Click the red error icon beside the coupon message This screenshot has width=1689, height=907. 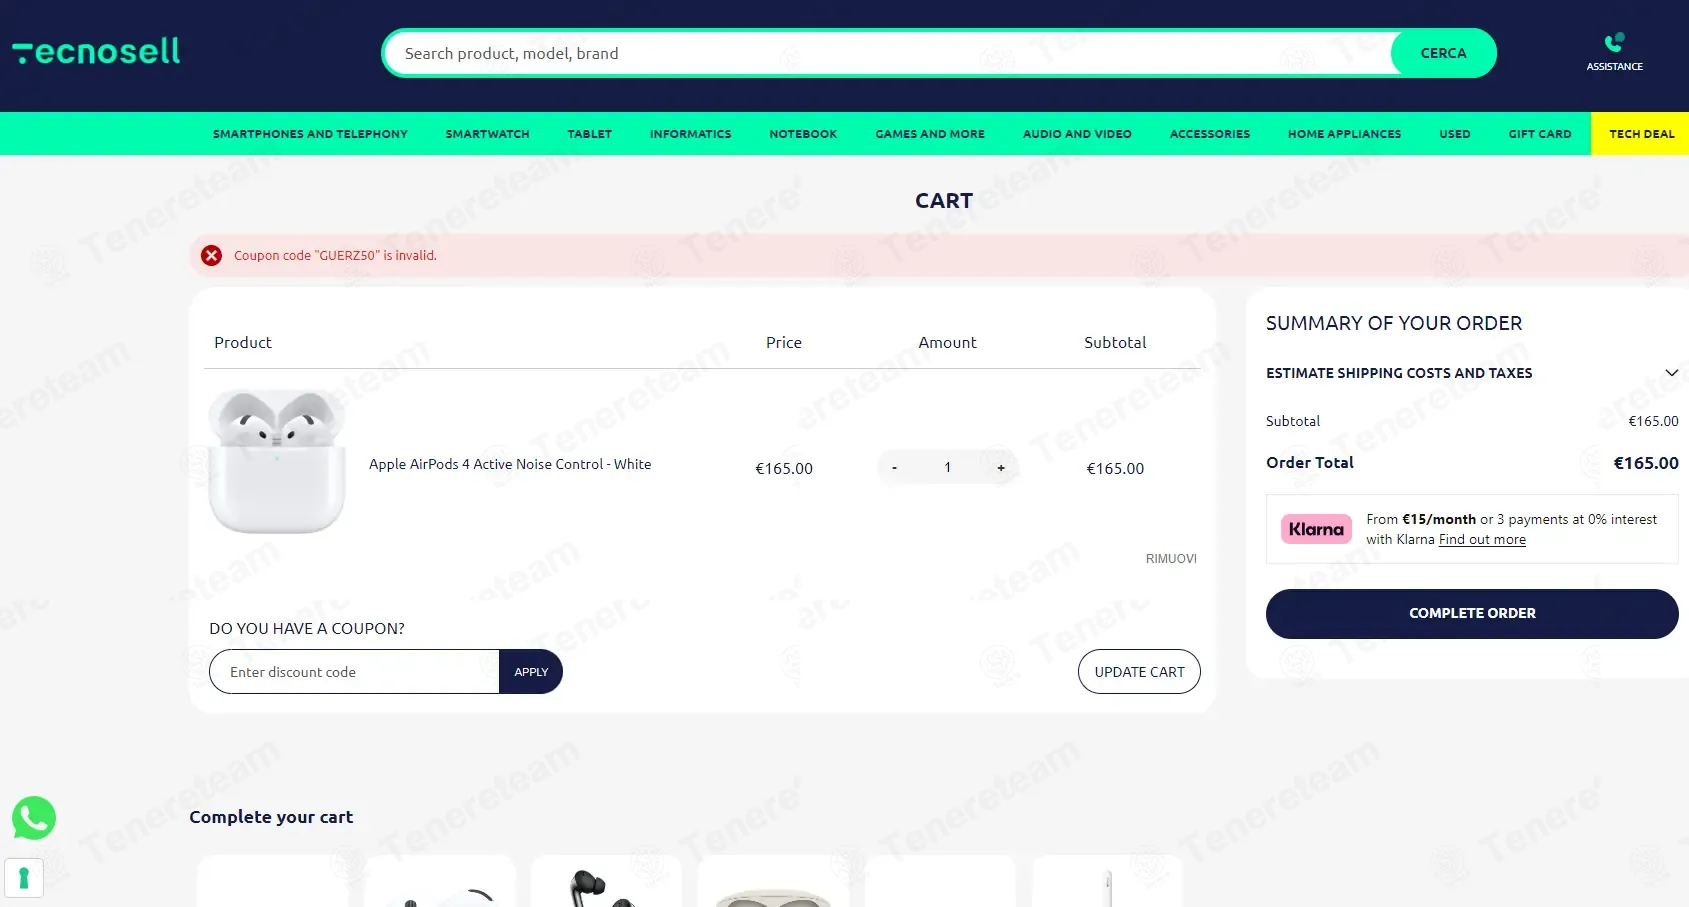(211, 255)
